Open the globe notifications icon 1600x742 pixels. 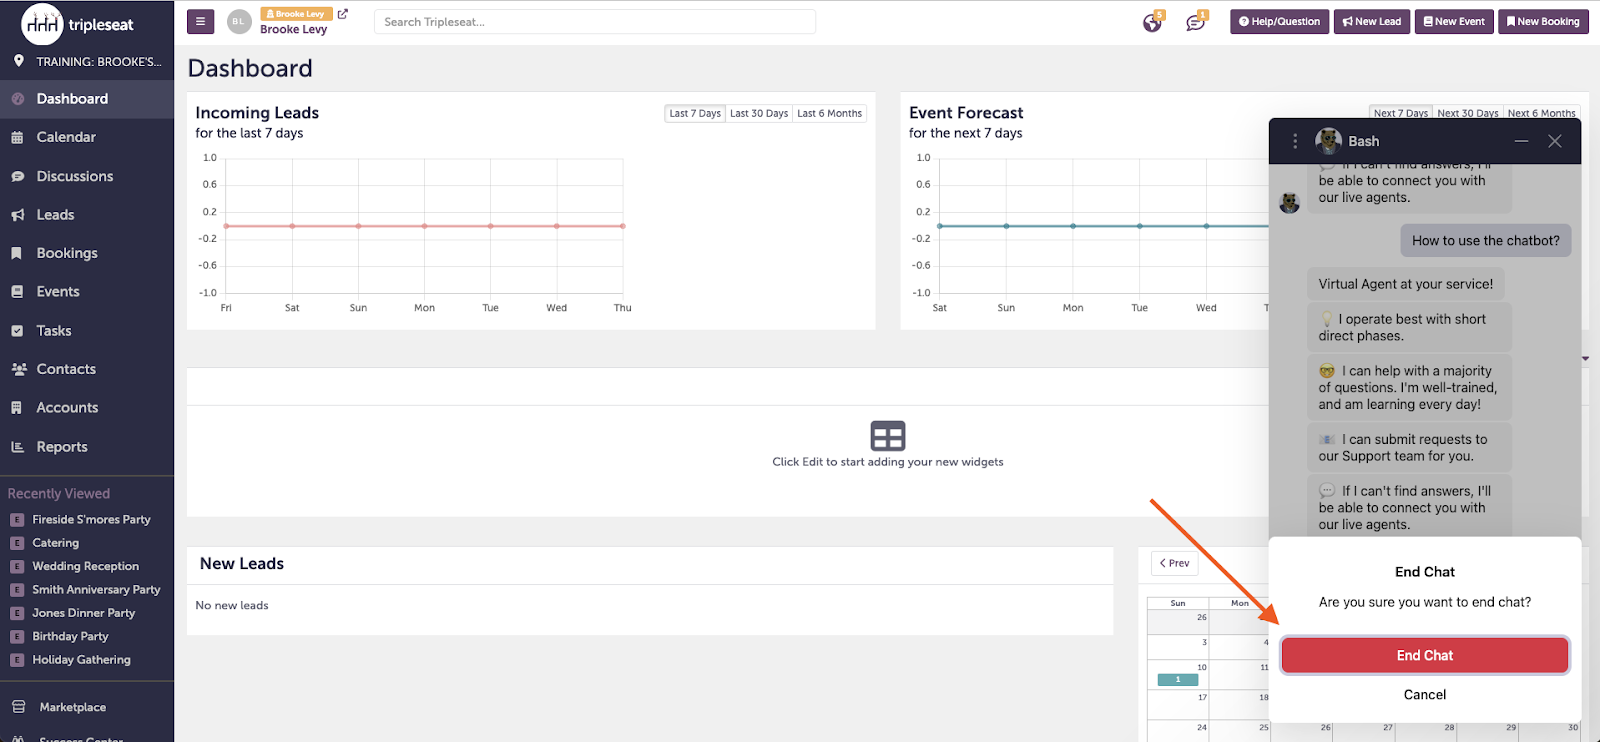click(1152, 23)
